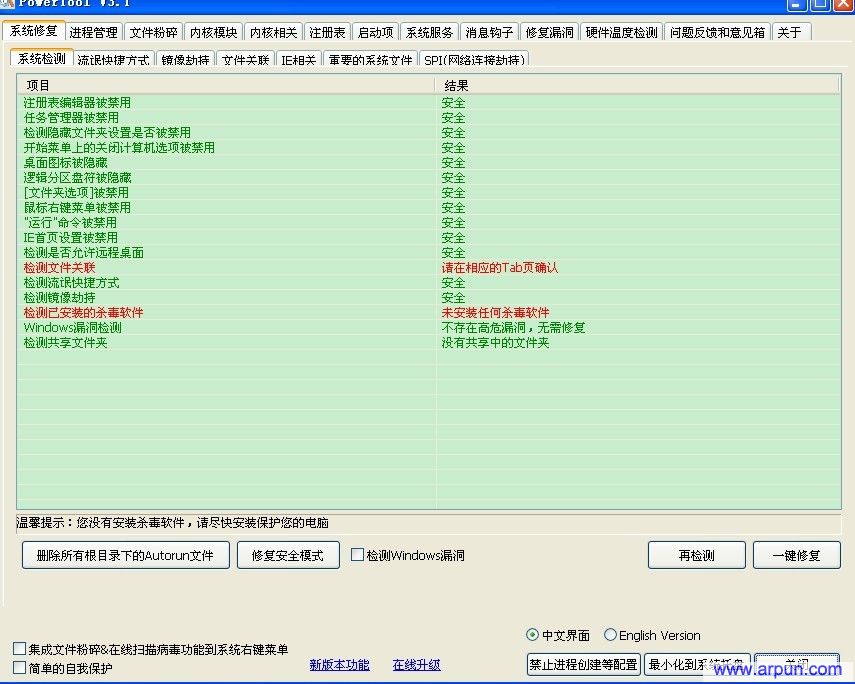This screenshot has width=855, height=684.
Task: Select the 注册表 (Registry) tab
Action: [x=327, y=30]
